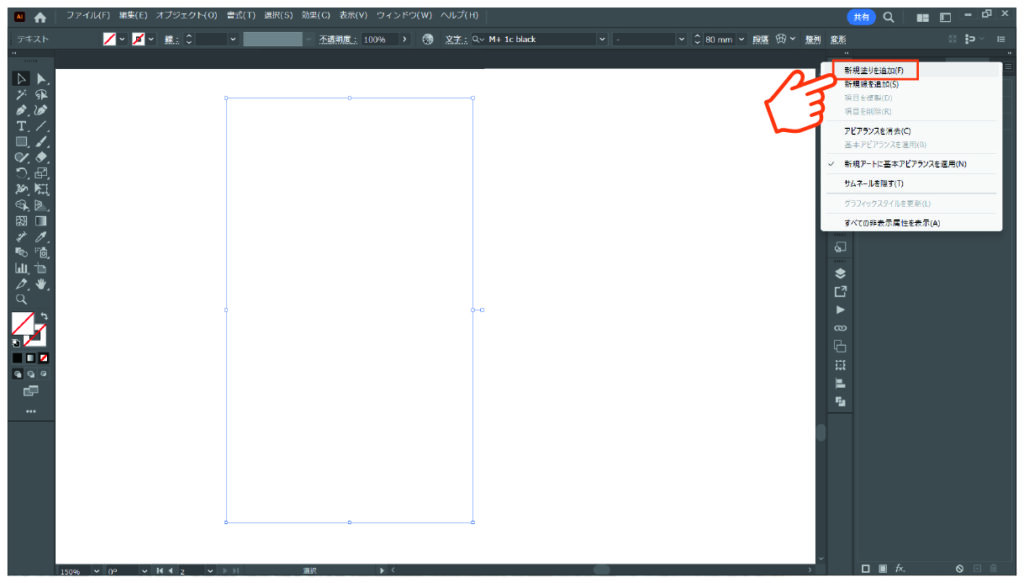1024x583 pixels.
Task: Set paint mode to Color (black square)
Action: pyautogui.click(x=18, y=358)
